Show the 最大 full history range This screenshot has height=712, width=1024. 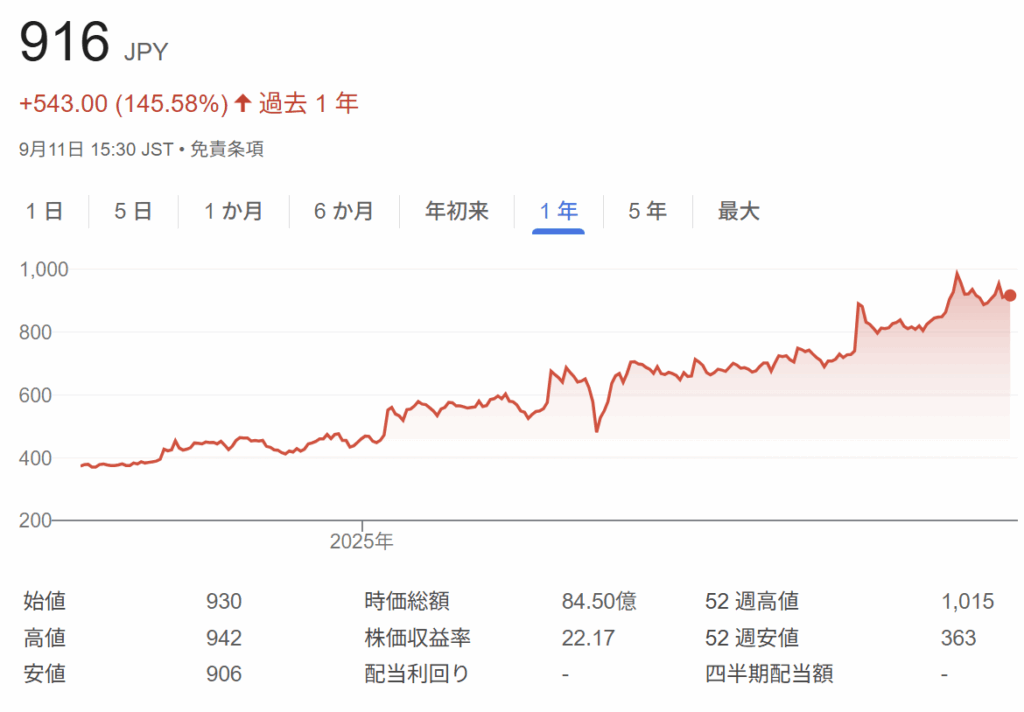[738, 211]
